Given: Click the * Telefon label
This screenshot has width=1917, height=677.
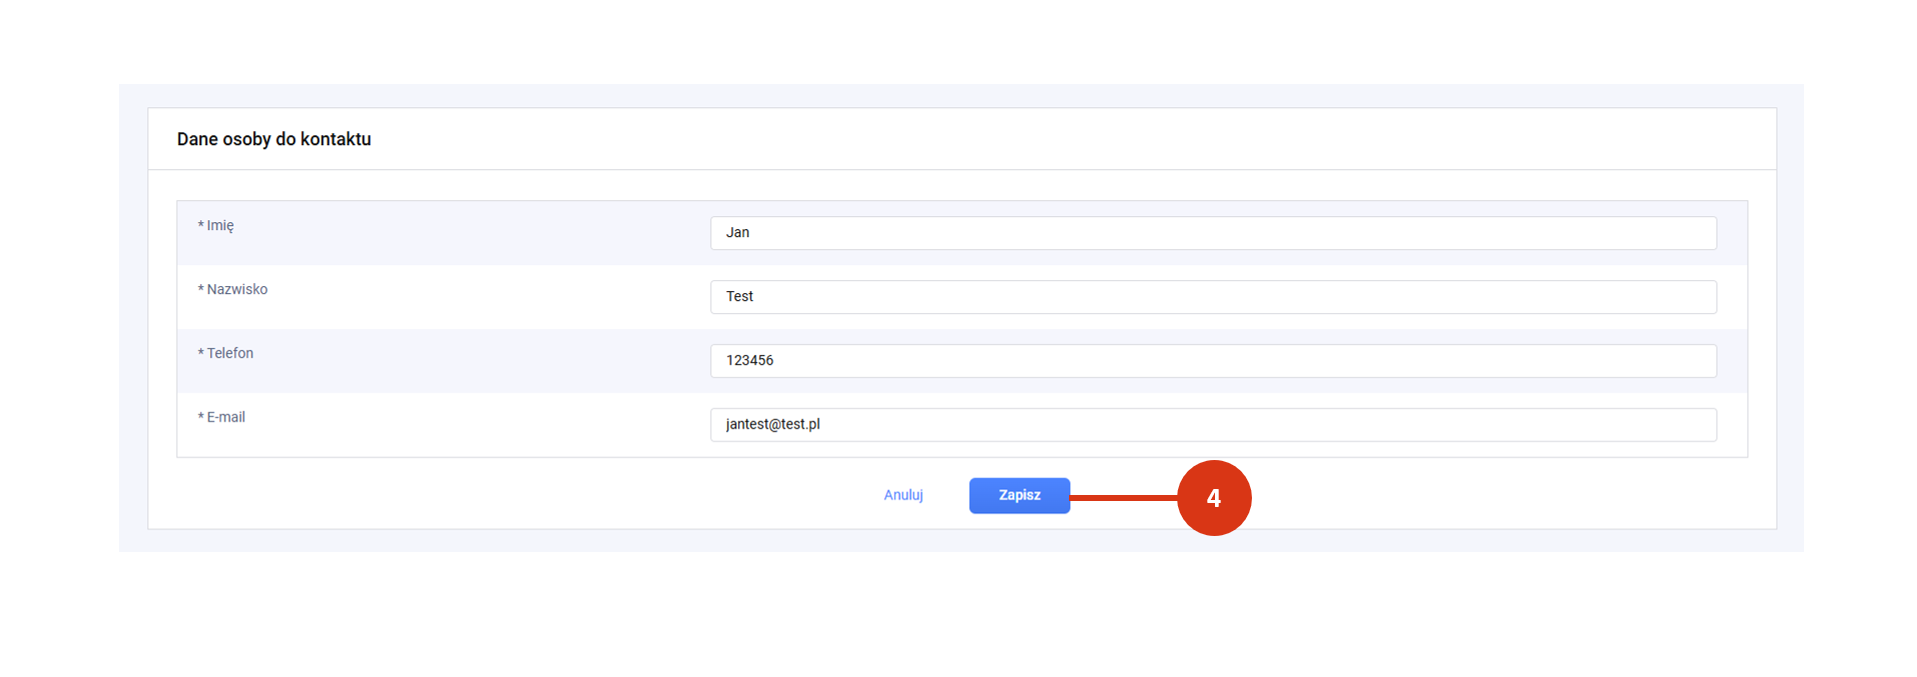Looking at the screenshot, I should 226,353.
